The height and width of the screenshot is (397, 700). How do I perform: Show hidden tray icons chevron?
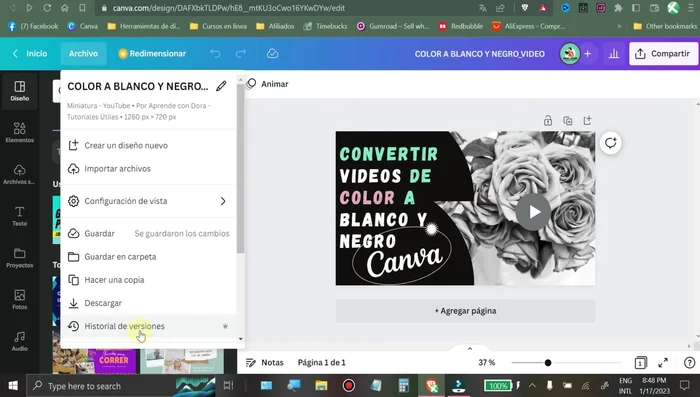tap(532, 385)
